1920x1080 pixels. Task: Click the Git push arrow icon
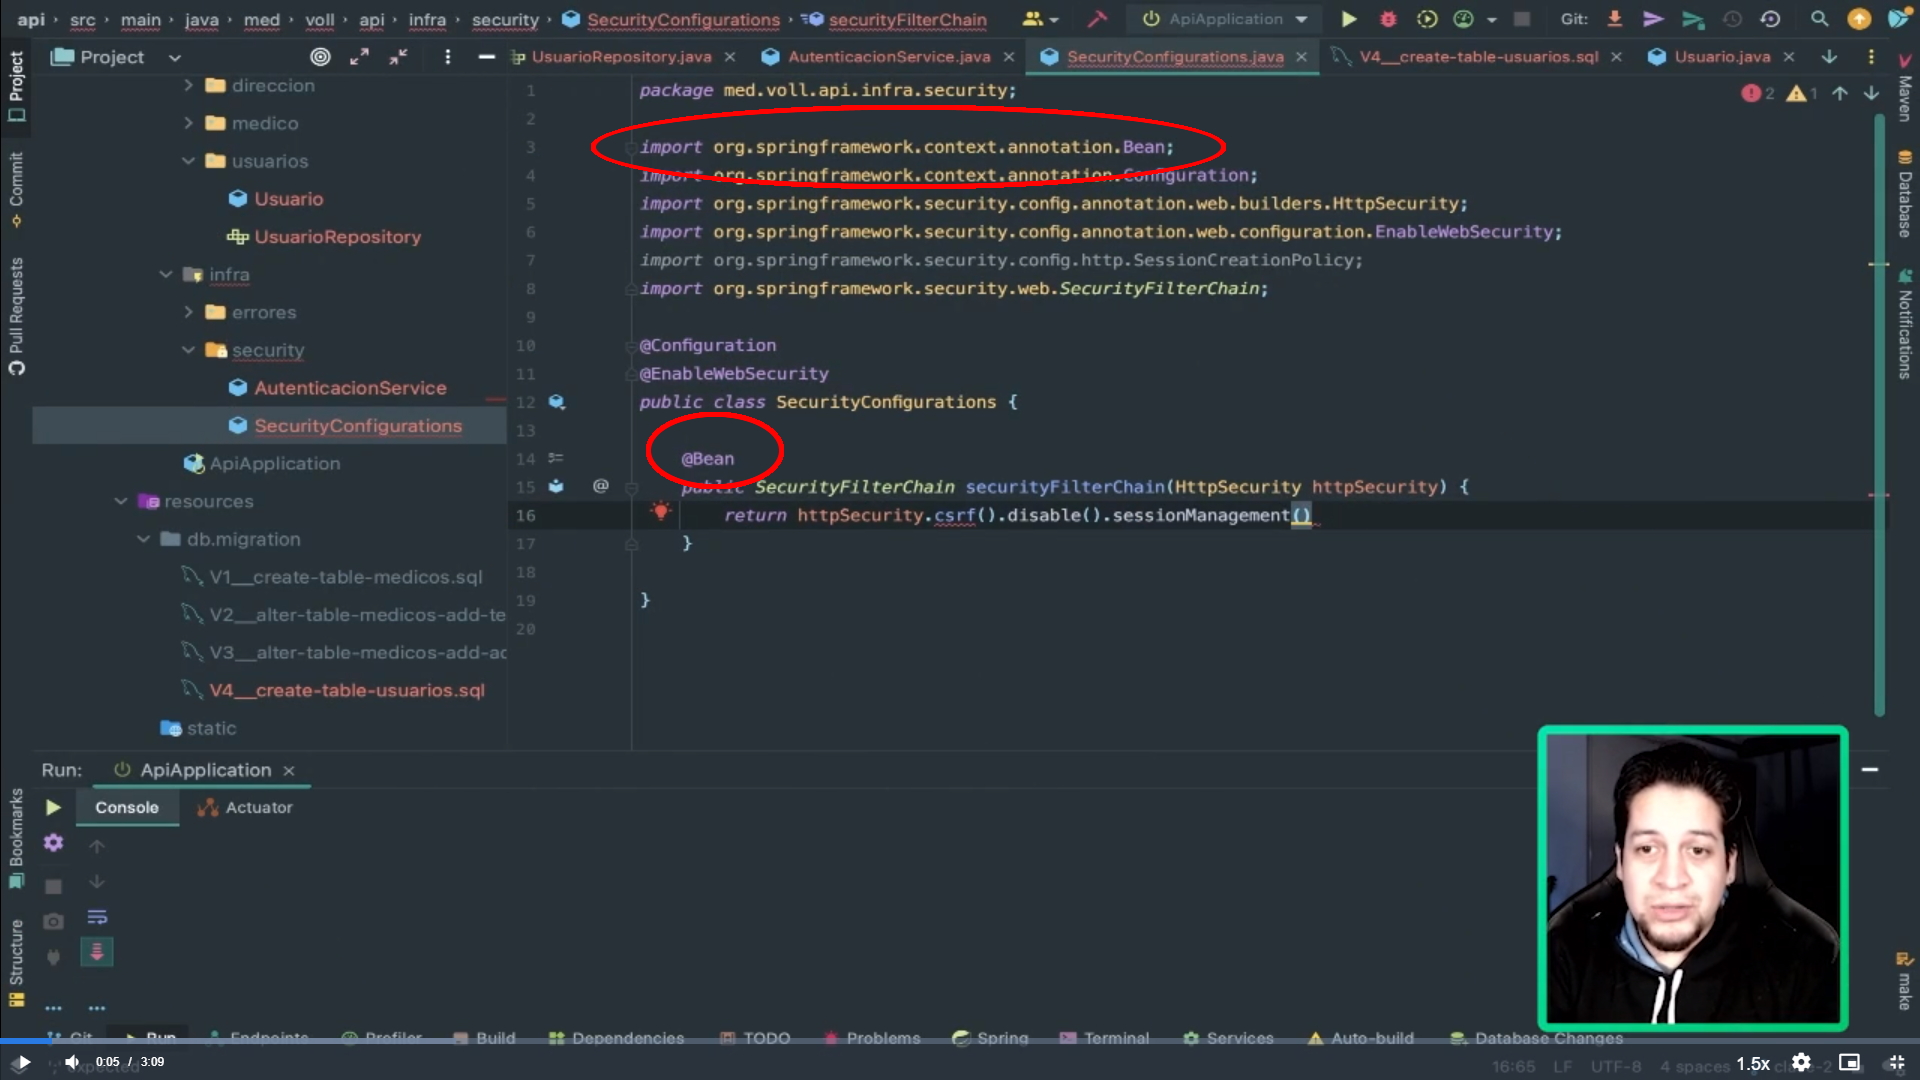click(x=1653, y=19)
